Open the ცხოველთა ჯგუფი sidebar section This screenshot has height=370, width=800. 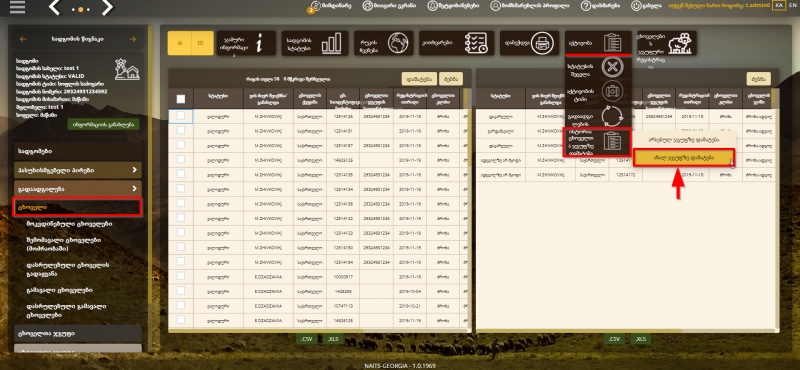[78, 334]
